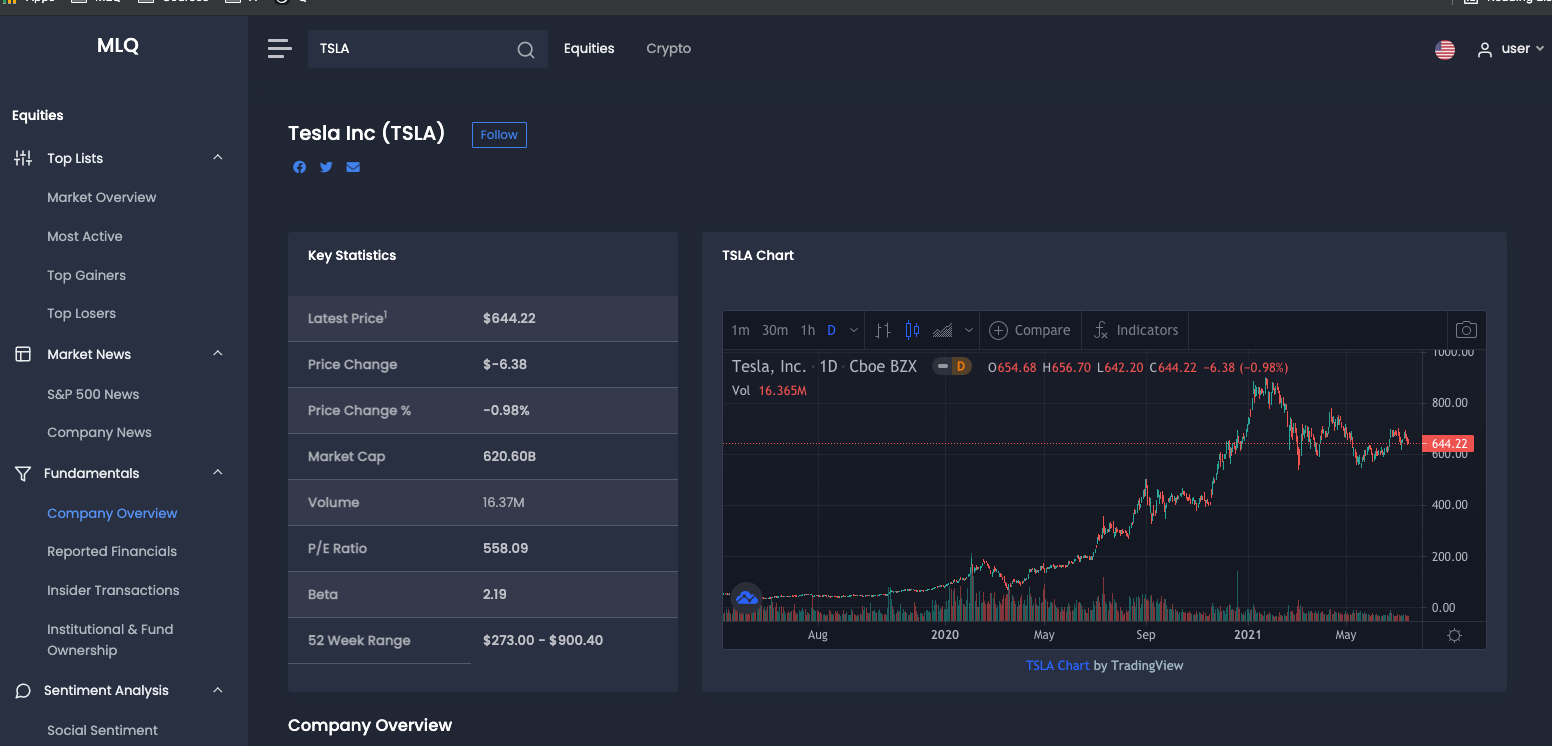Click the Market Cap value 620.60B
Screen dimensions: 1552x746
pos(509,456)
